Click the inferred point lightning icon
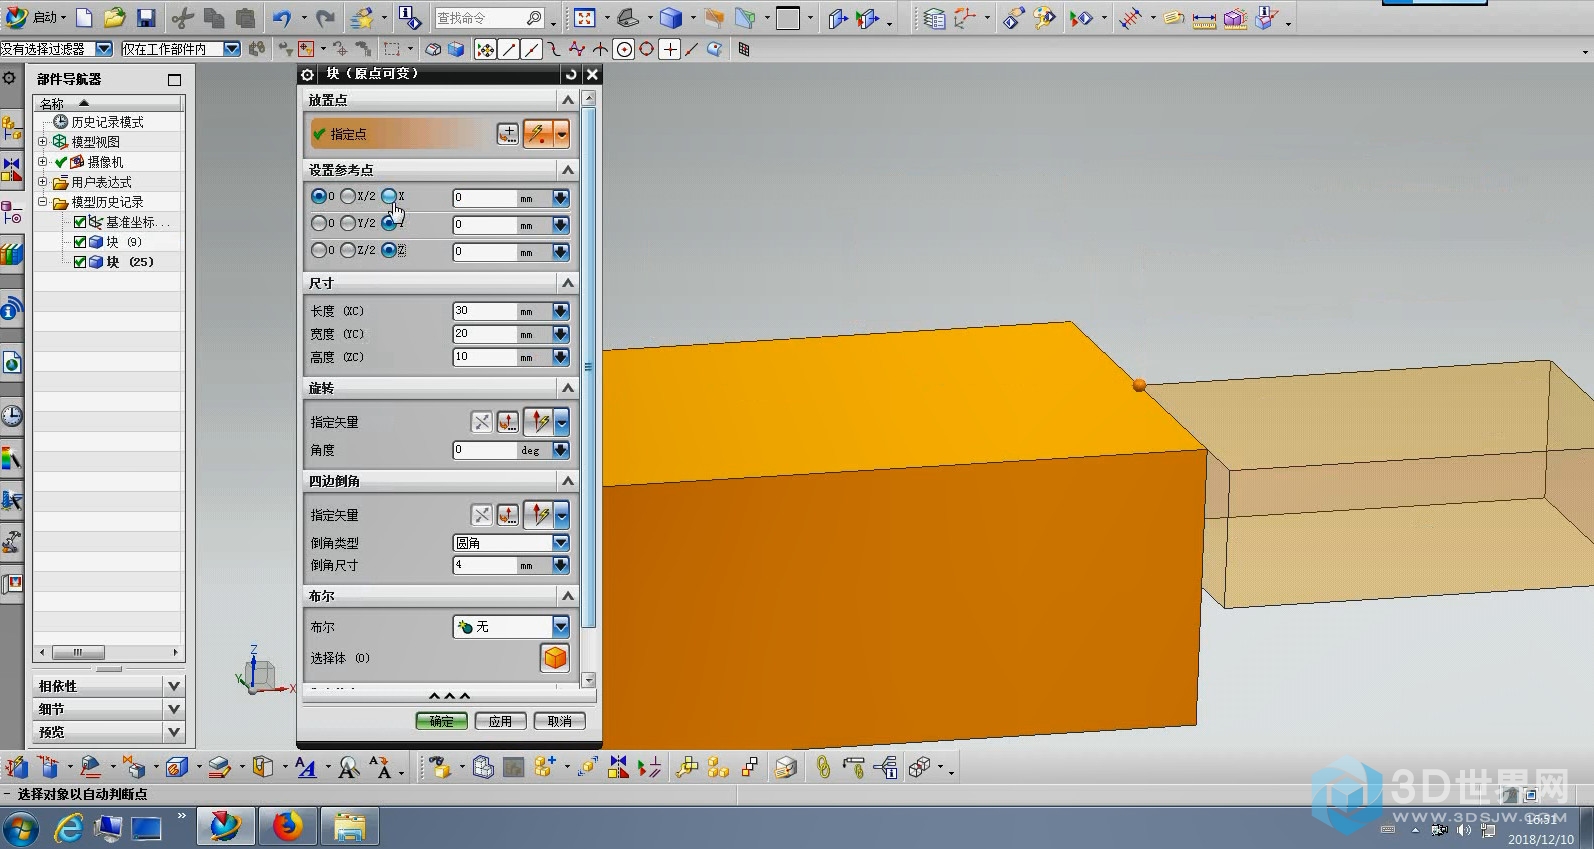The width and height of the screenshot is (1594, 849). tap(538, 133)
